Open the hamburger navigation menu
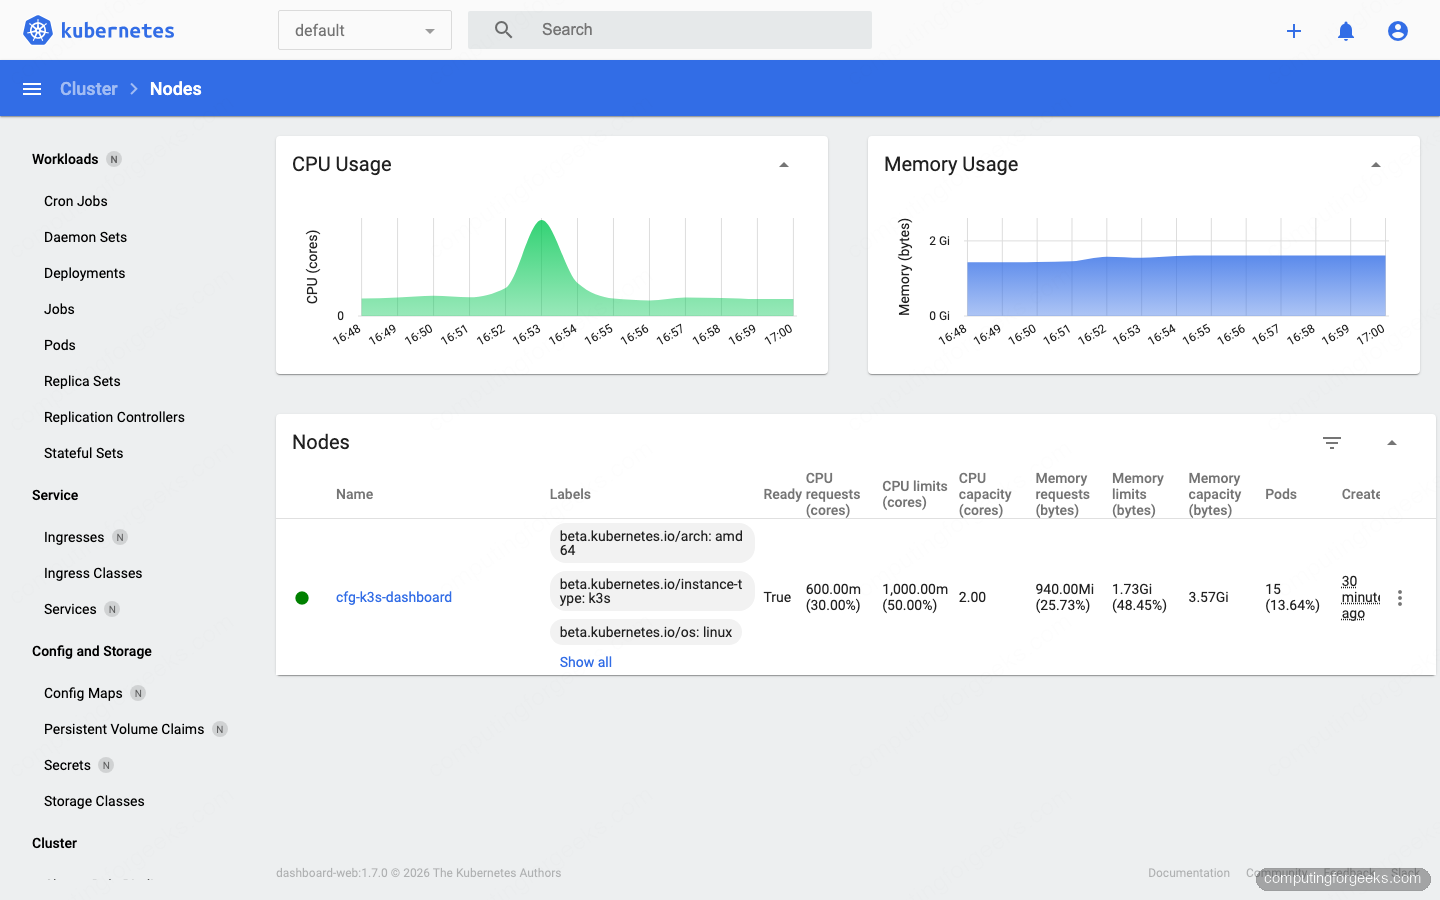This screenshot has height=900, width=1440. (x=32, y=88)
